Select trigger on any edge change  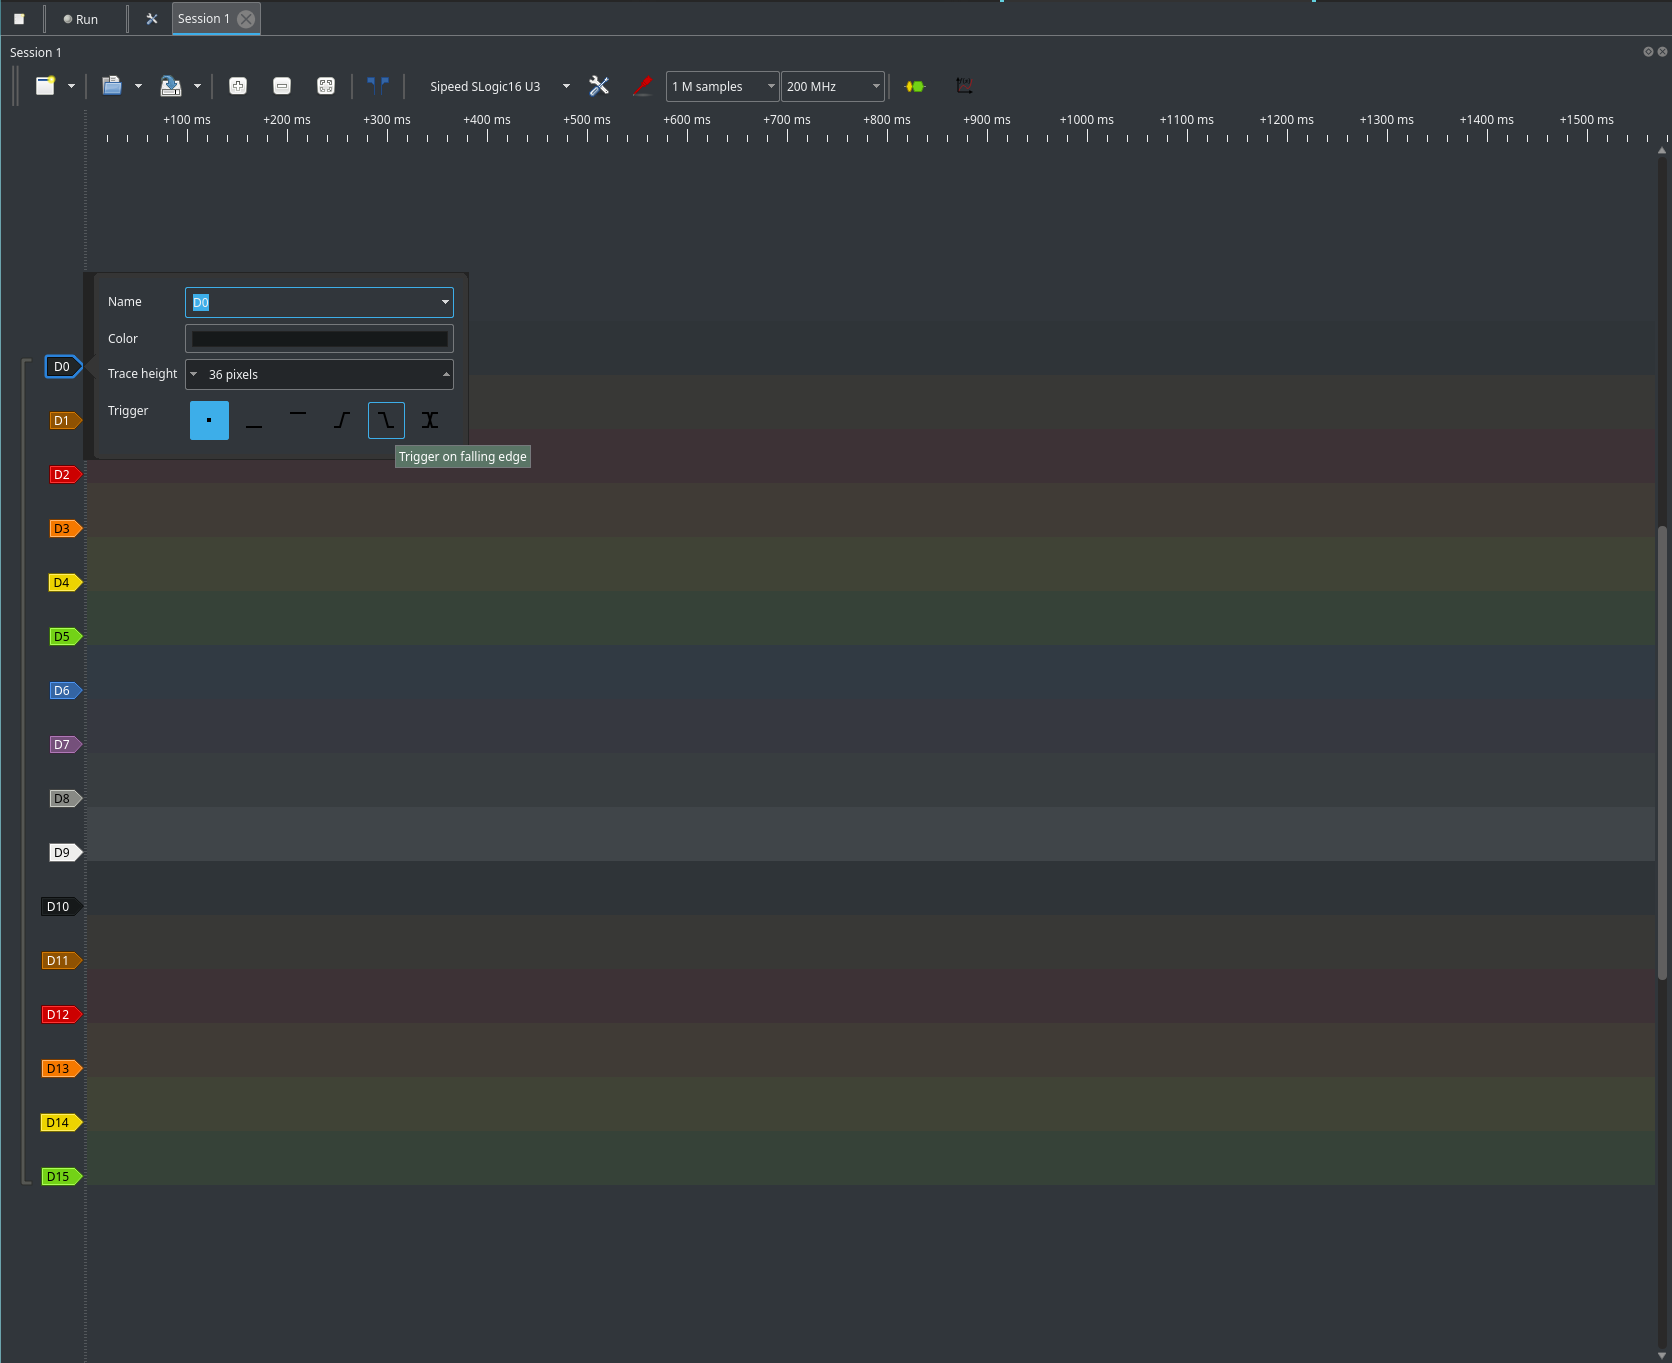click(x=430, y=421)
